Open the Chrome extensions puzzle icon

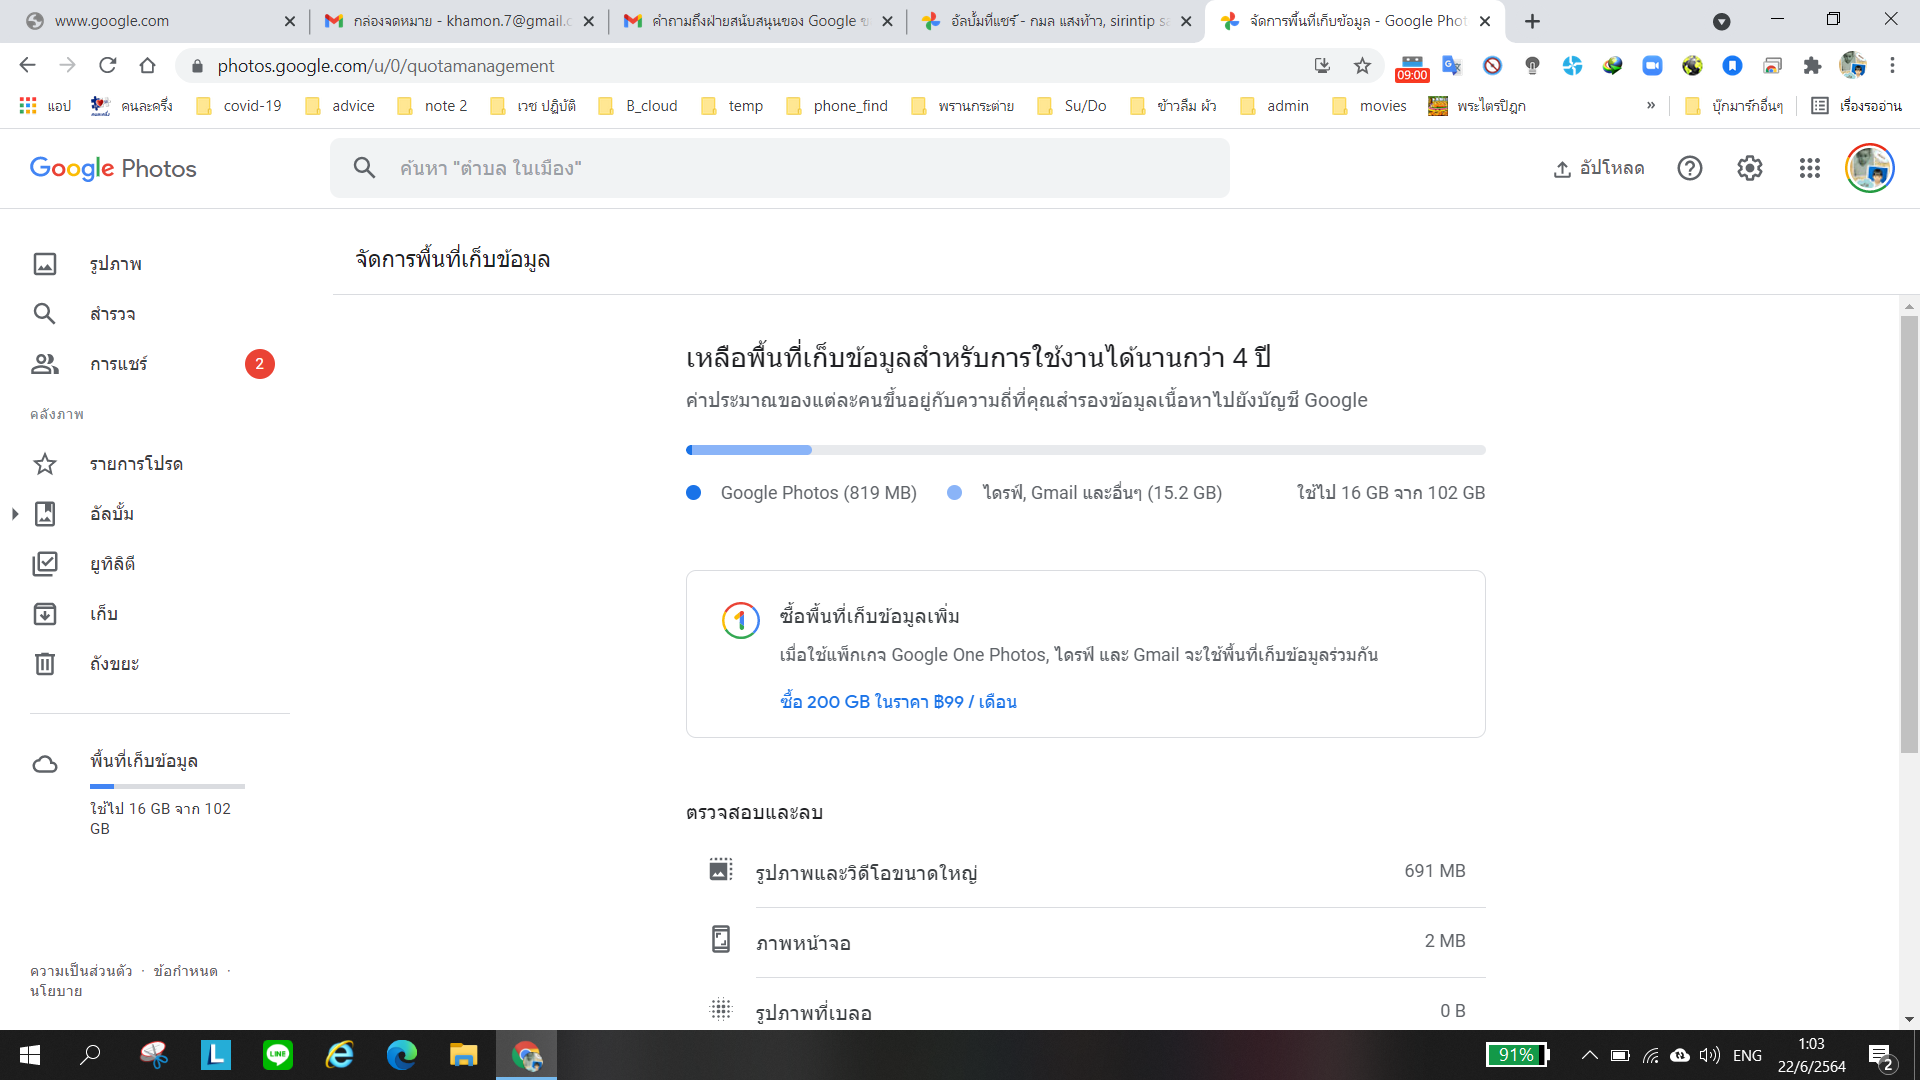point(1812,66)
